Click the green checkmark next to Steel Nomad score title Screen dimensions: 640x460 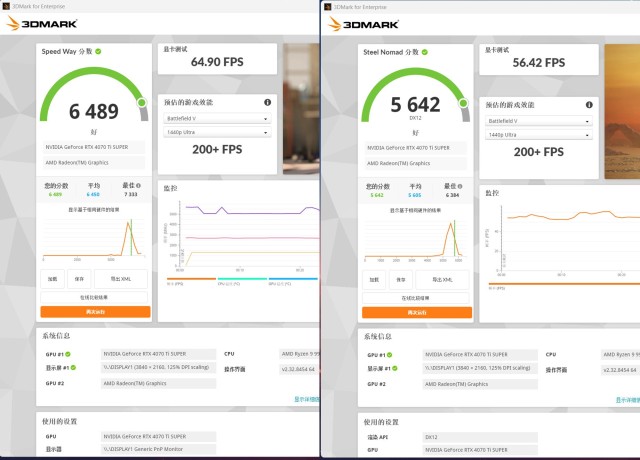423,52
